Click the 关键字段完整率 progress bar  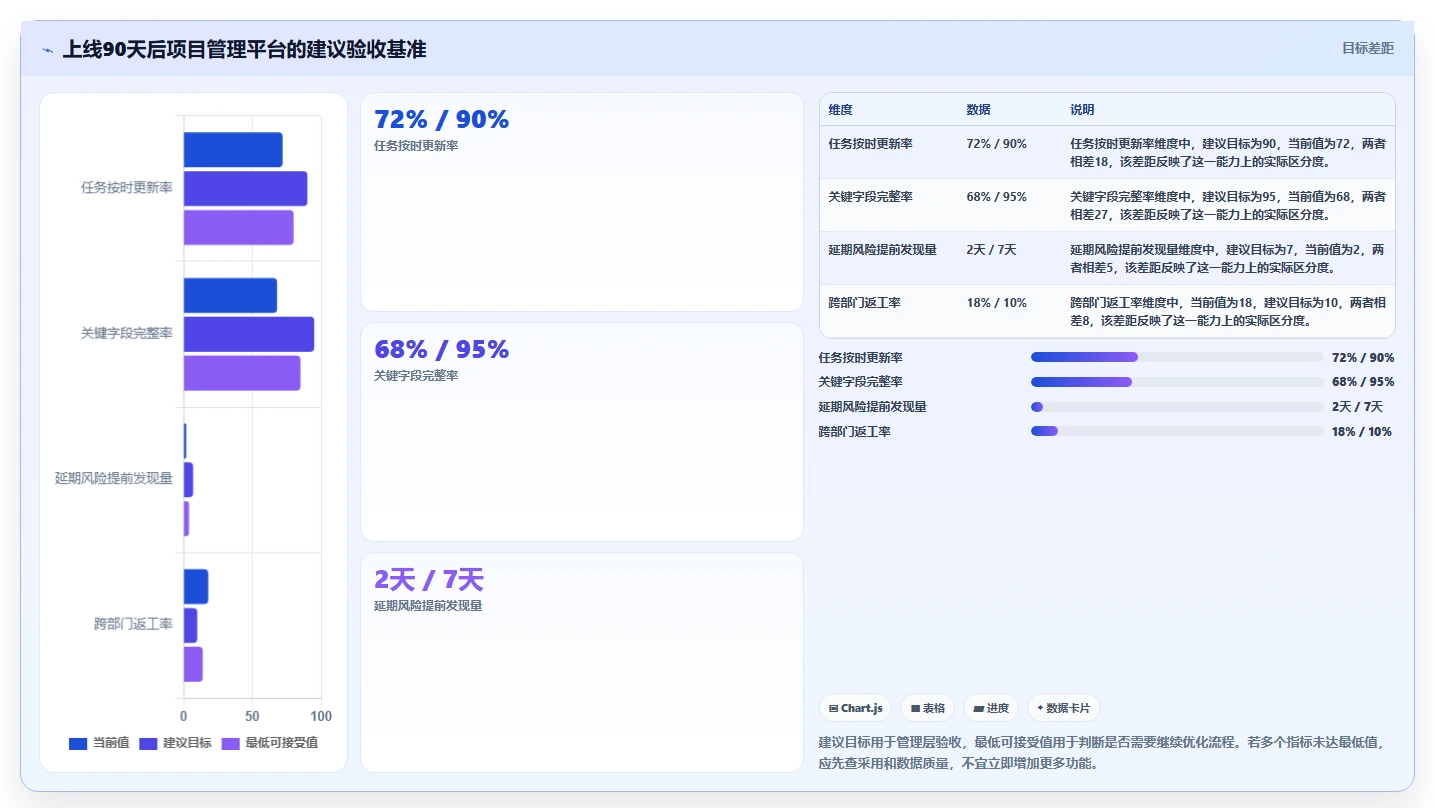(x=1177, y=382)
